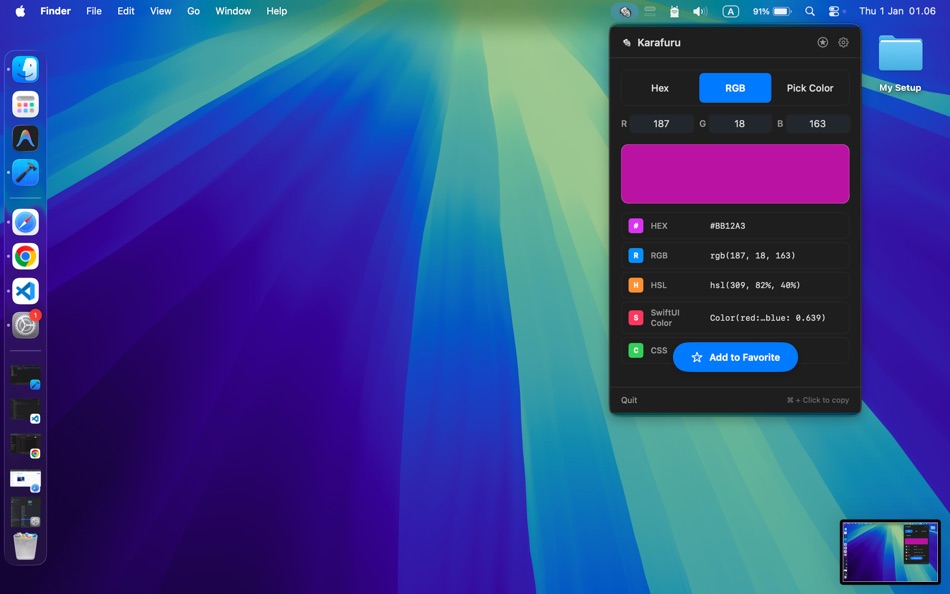This screenshot has height=594, width=950.
Task: Switch to the Hex input tab
Action: pyautogui.click(x=660, y=88)
